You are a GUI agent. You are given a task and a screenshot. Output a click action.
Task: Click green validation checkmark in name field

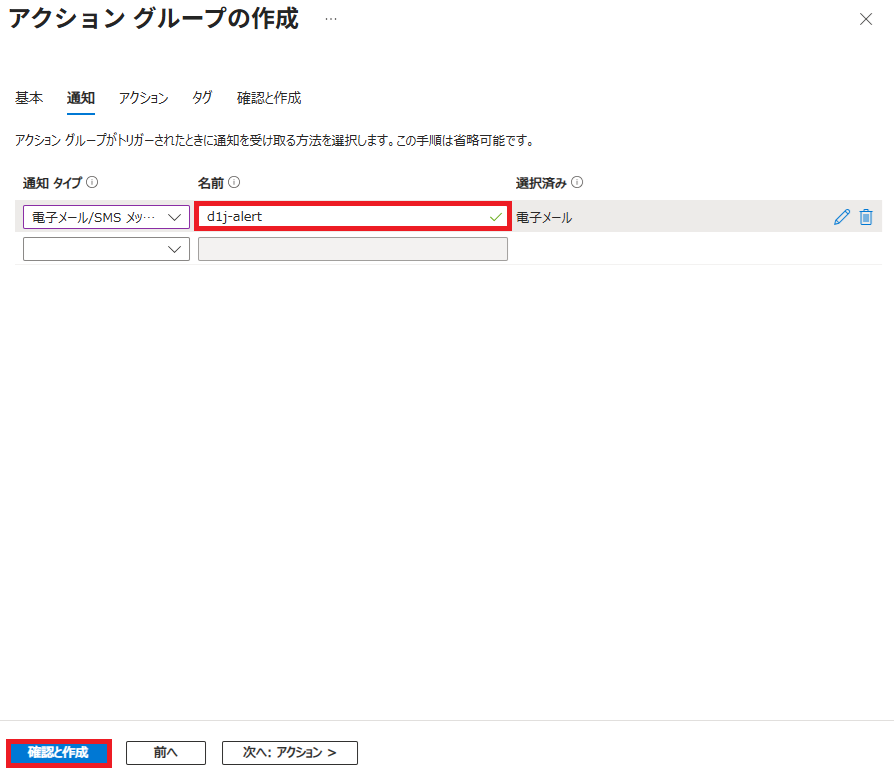[x=496, y=217]
